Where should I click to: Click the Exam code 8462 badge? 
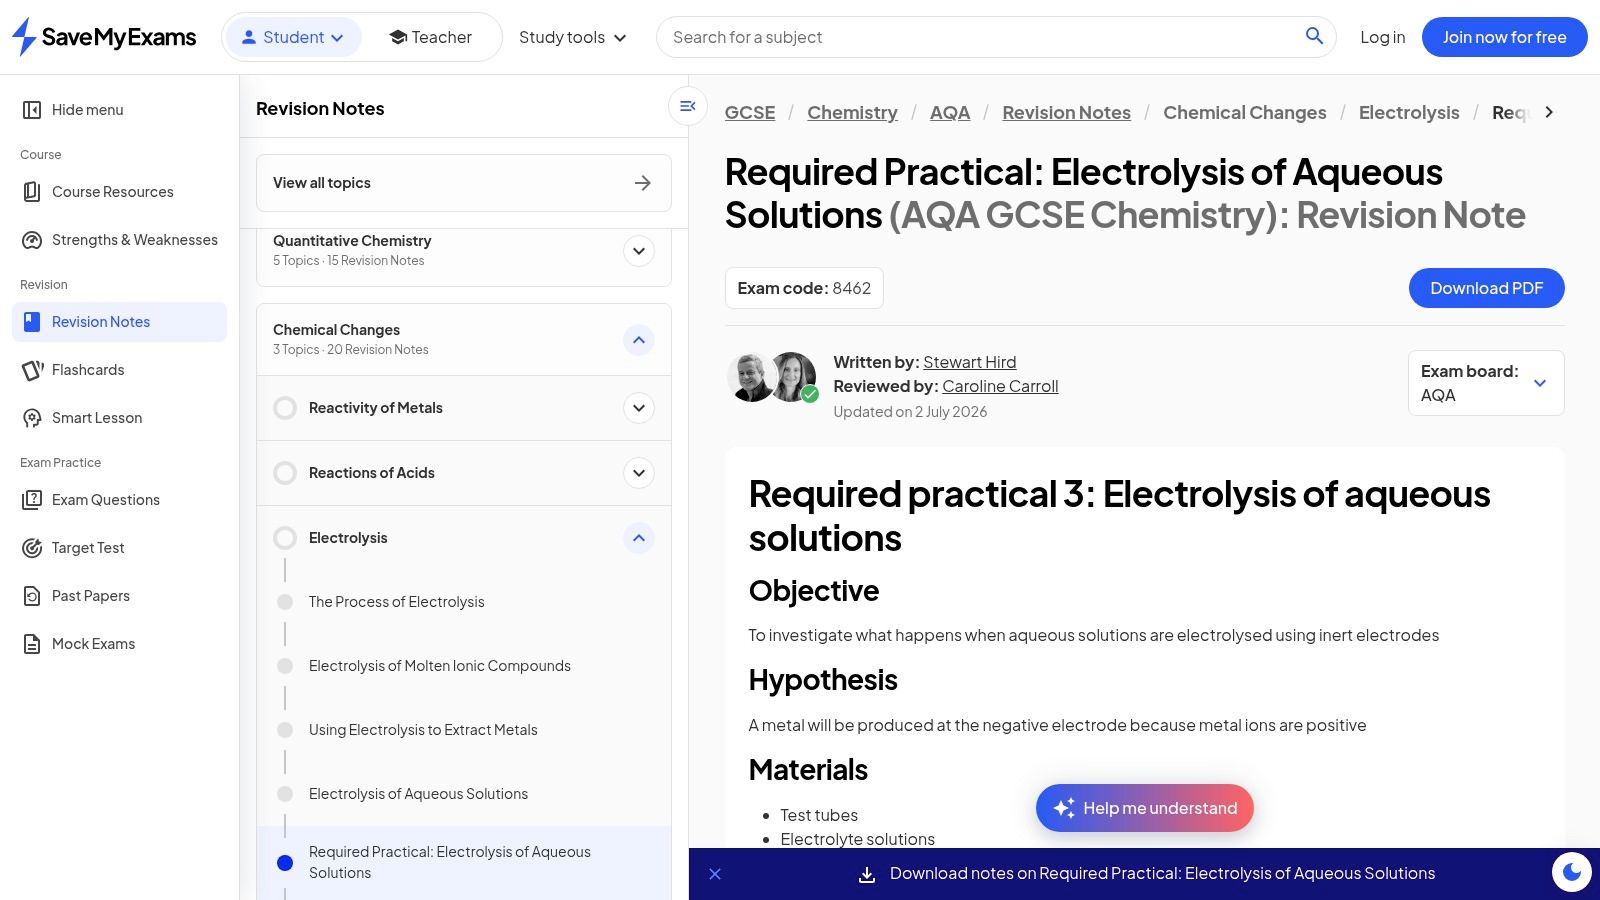pos(804,288)
